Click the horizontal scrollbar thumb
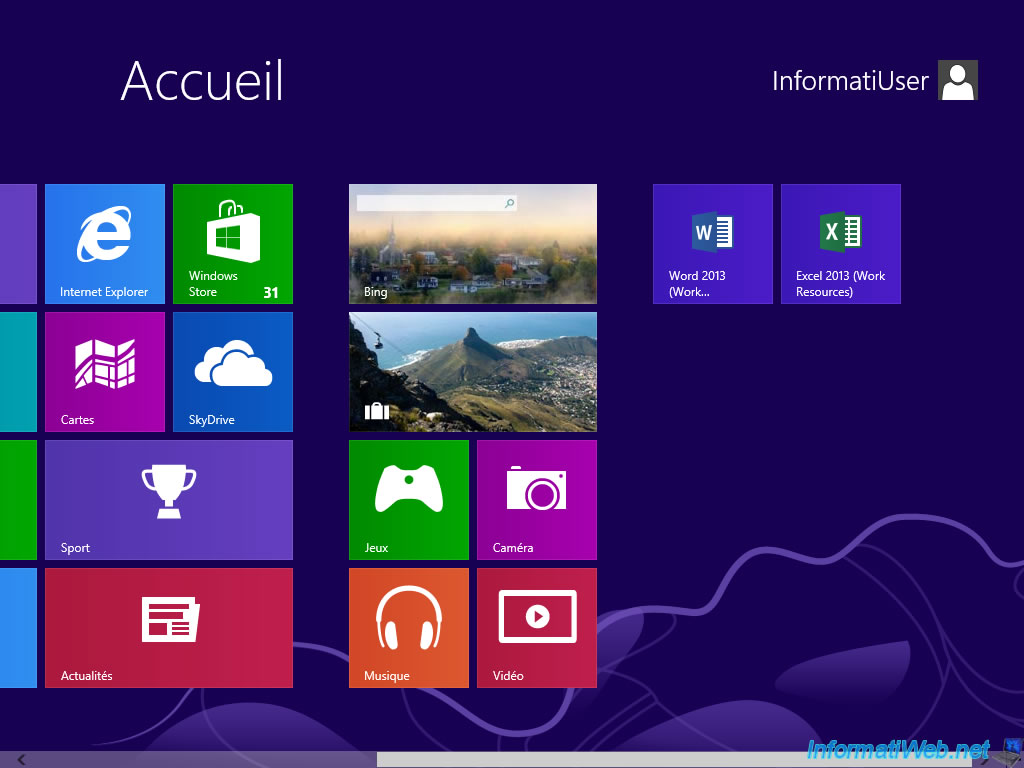 (674, 760)
